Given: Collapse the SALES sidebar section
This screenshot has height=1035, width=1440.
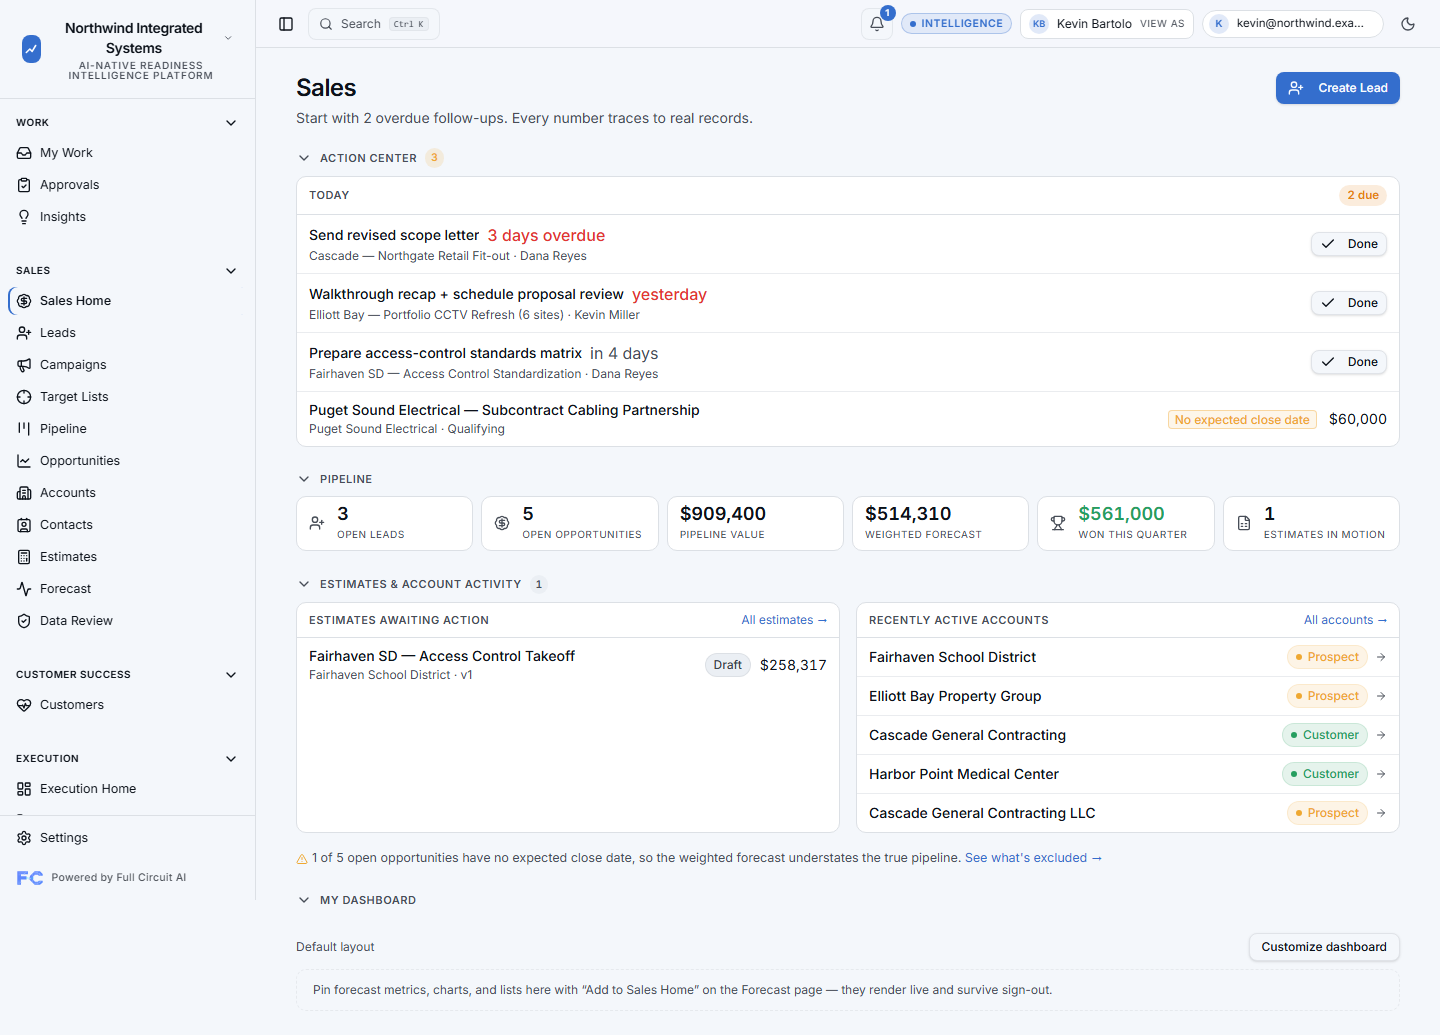Looking at the screenshot, I should click(231, 271).
